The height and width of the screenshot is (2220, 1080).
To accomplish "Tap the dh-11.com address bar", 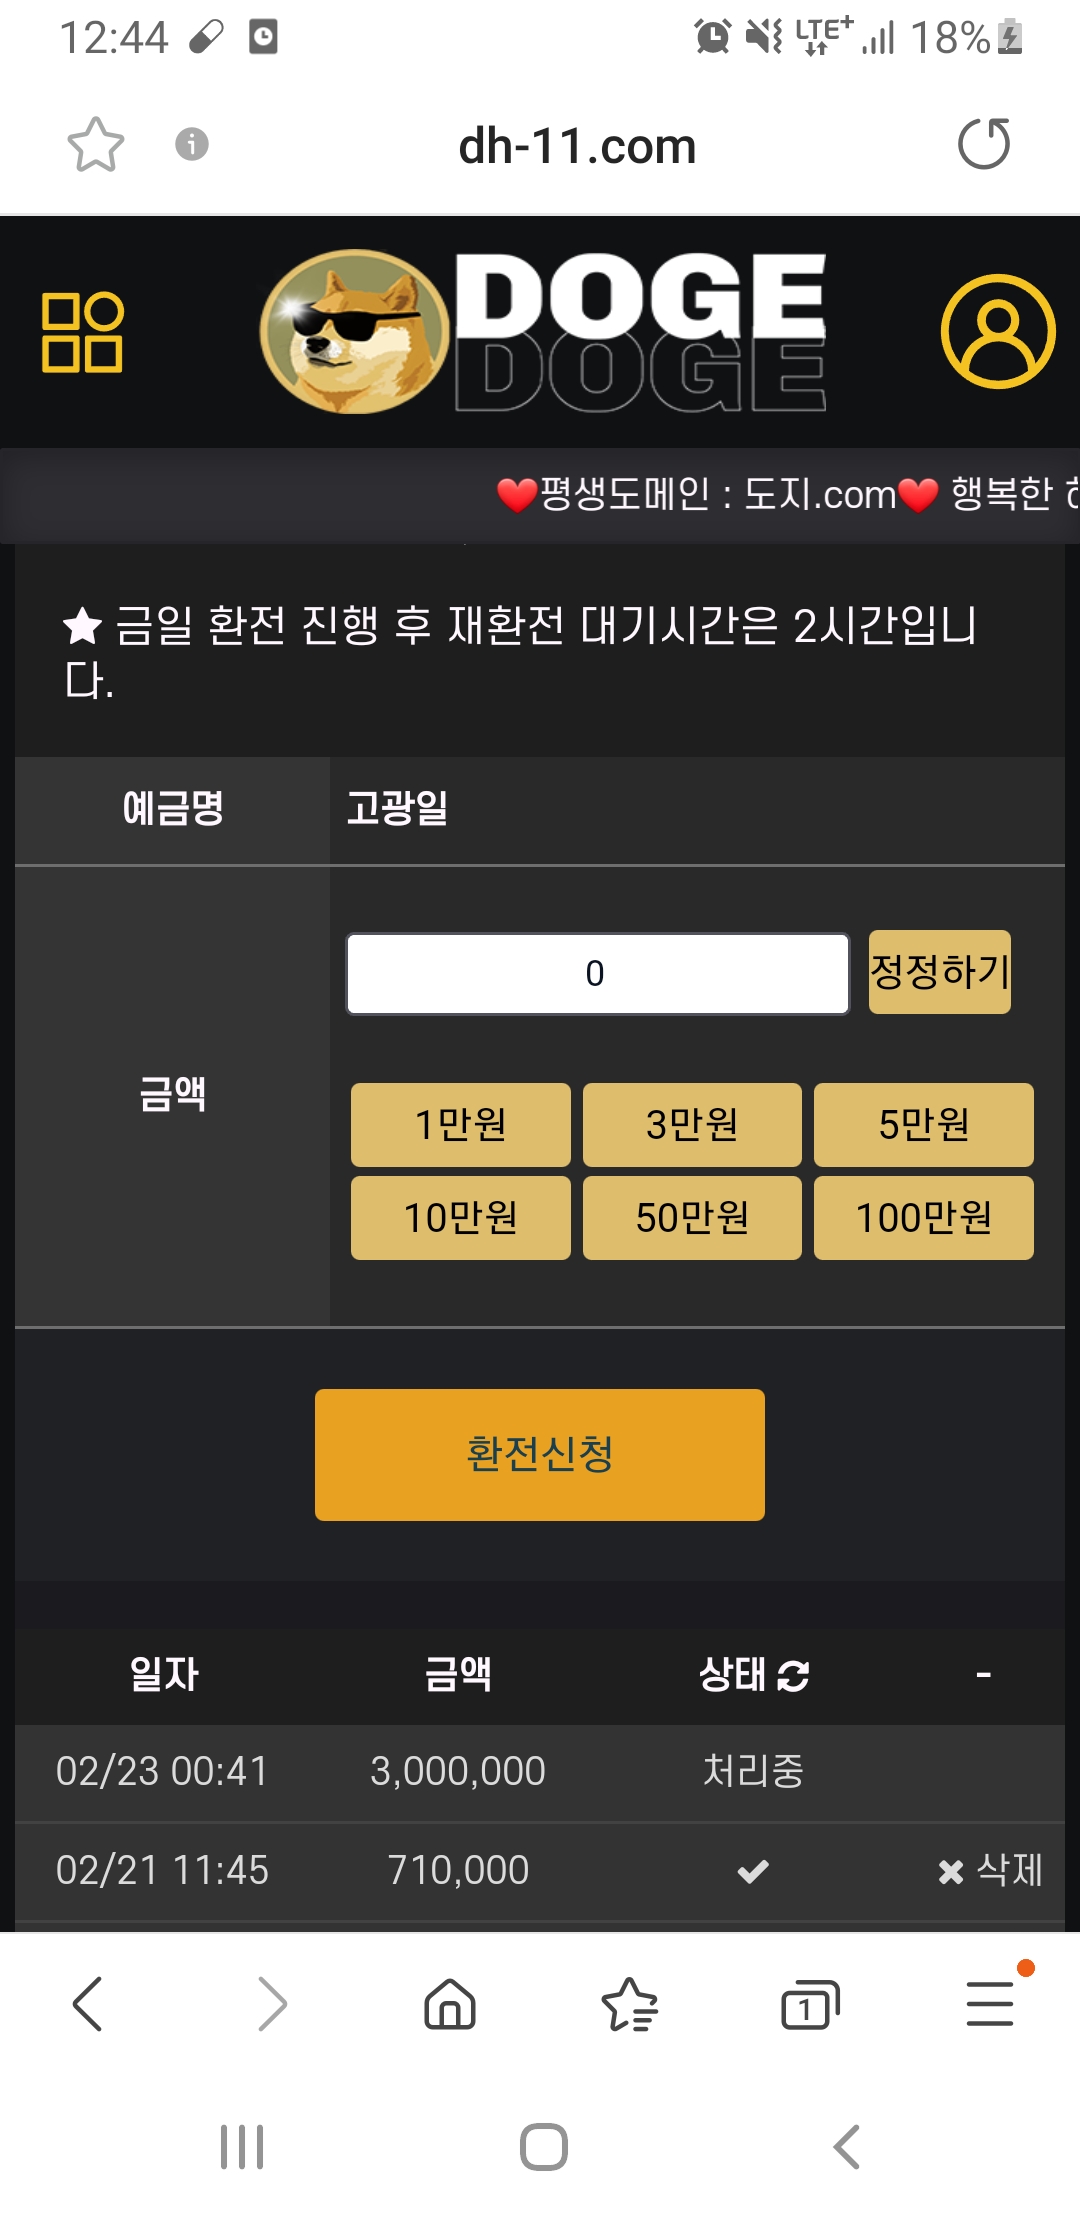I will pos(577,146).
